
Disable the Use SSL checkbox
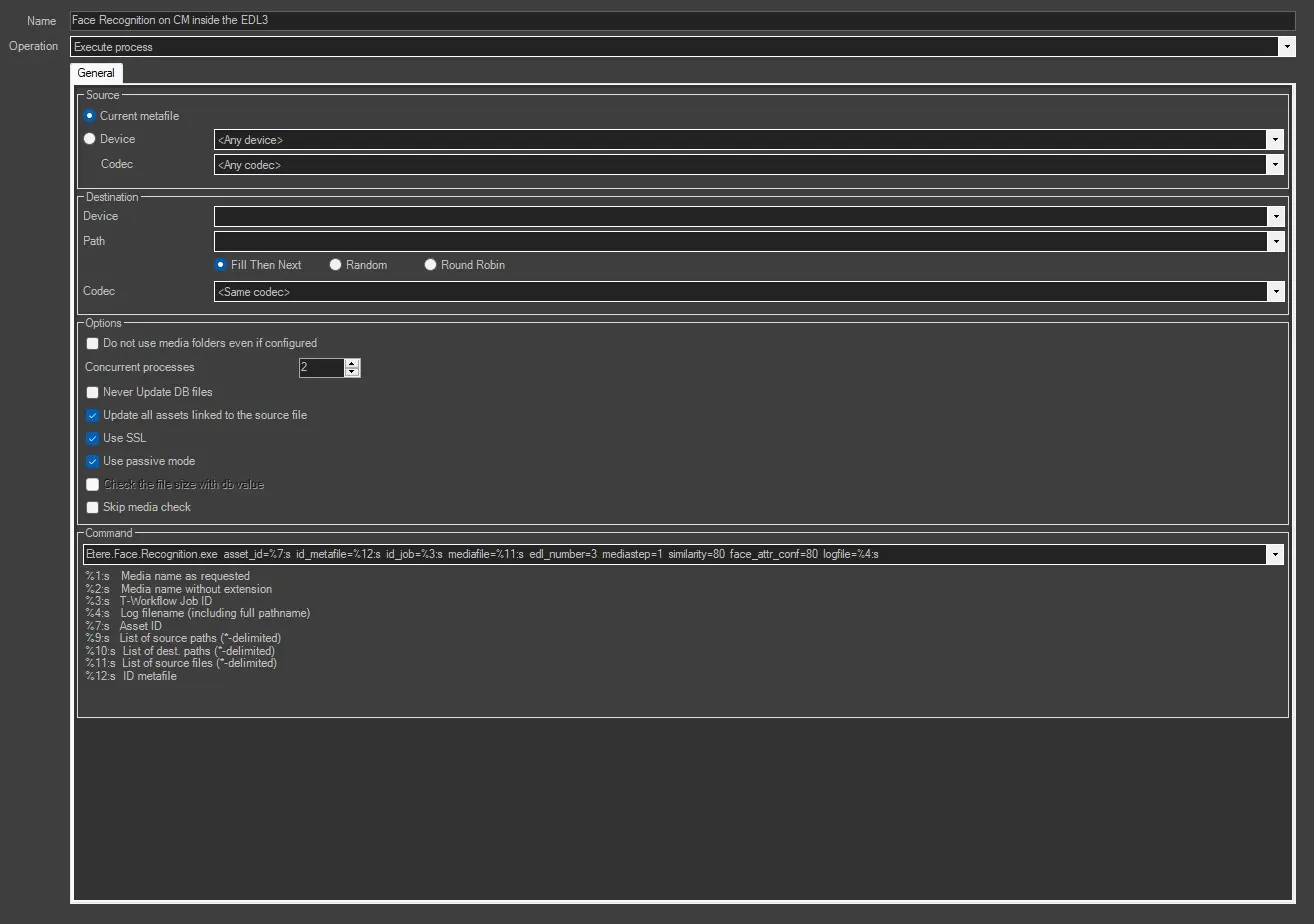(93, 438)
